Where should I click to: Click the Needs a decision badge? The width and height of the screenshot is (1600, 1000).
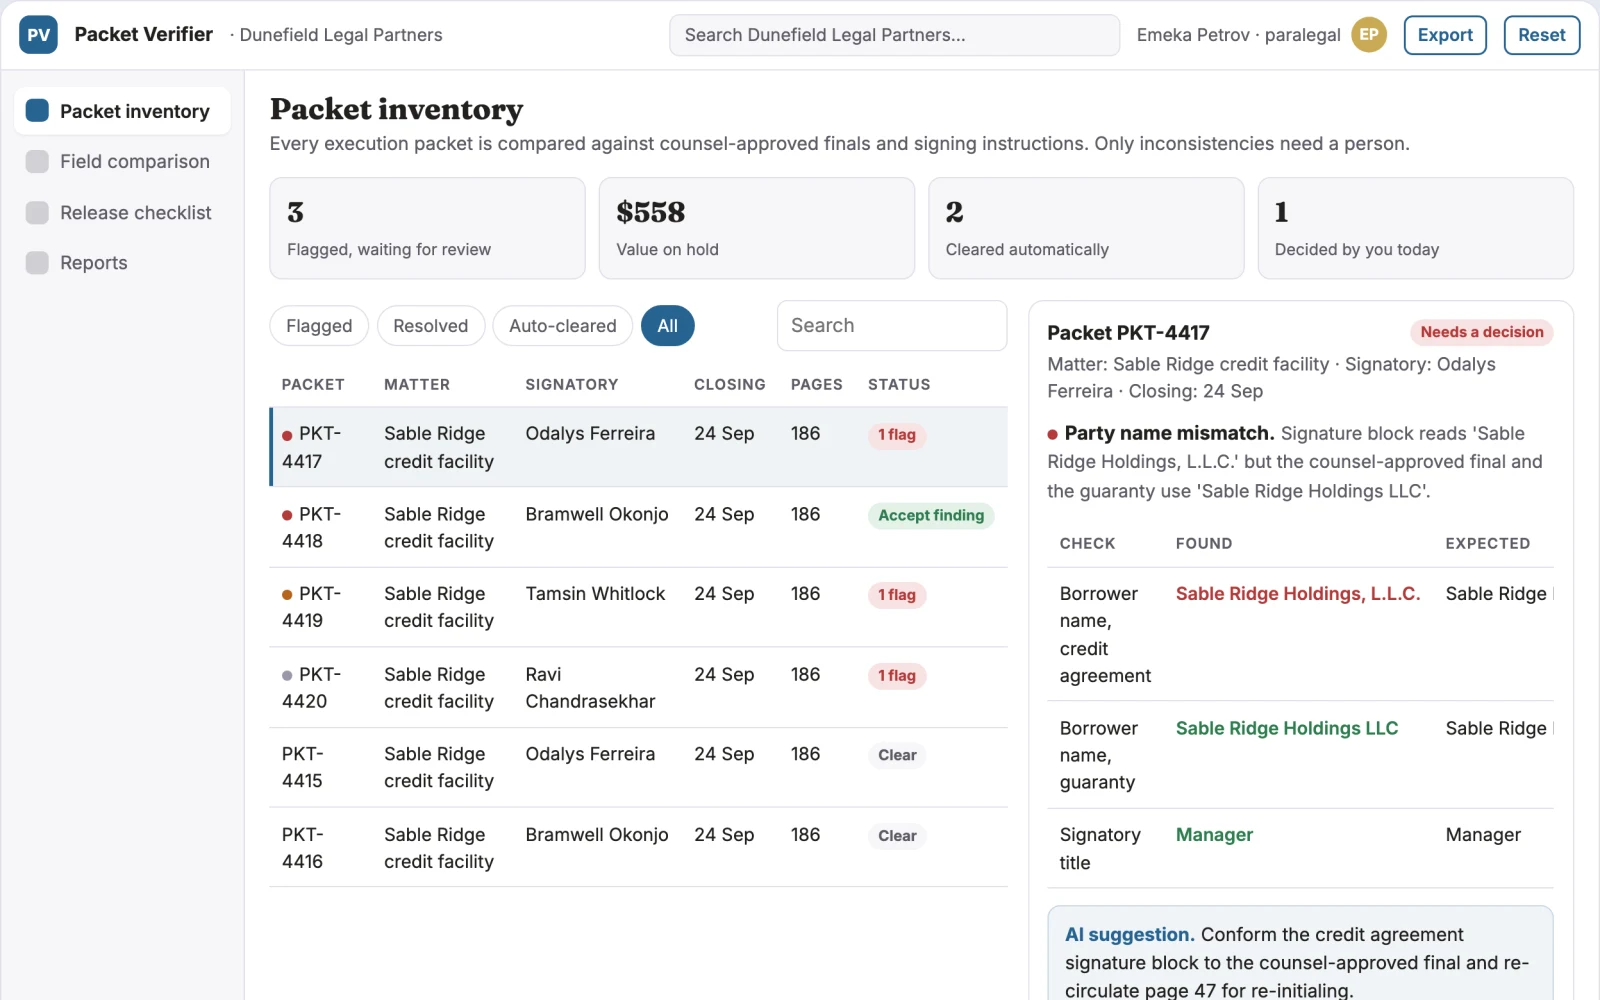(1482, 332)
